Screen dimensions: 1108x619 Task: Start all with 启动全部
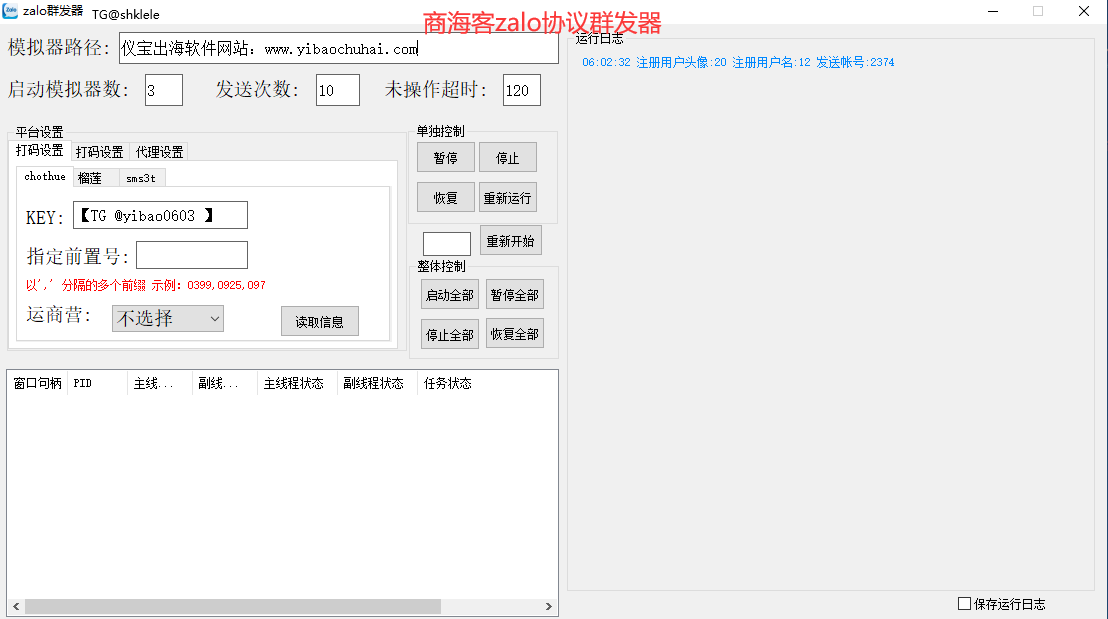point(449,295)
